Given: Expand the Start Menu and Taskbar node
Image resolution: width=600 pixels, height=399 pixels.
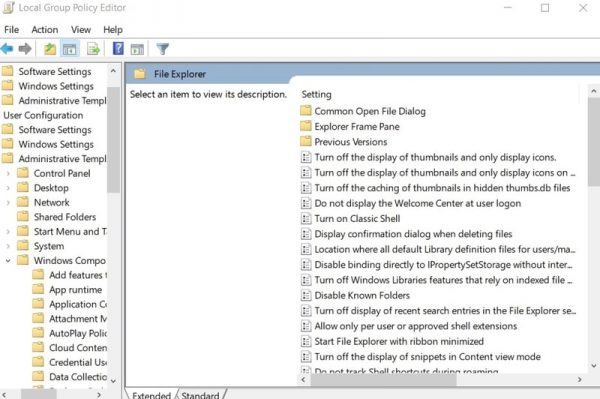Looking at the screenshot, I should pos(8,231).
